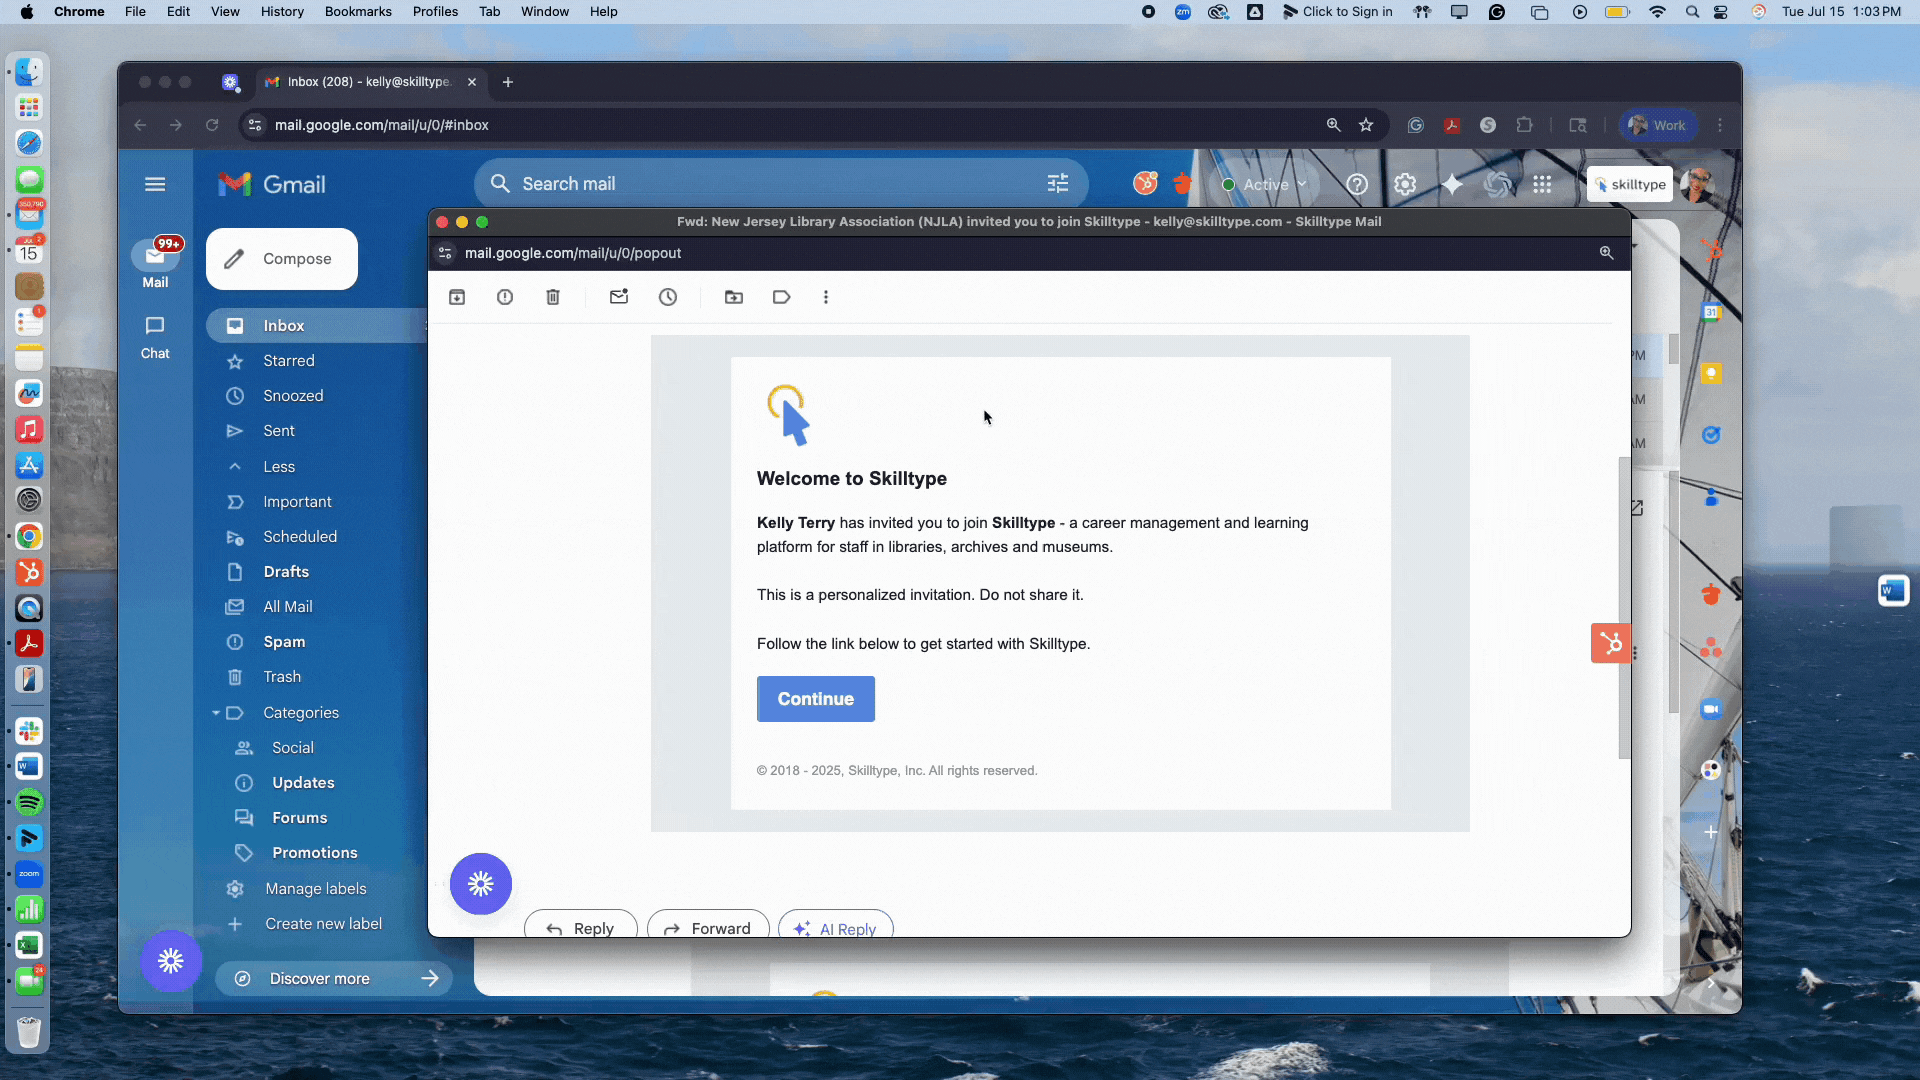1920x1080 pixels.
Task: Click the address bar URL
Action: (382, 125)
